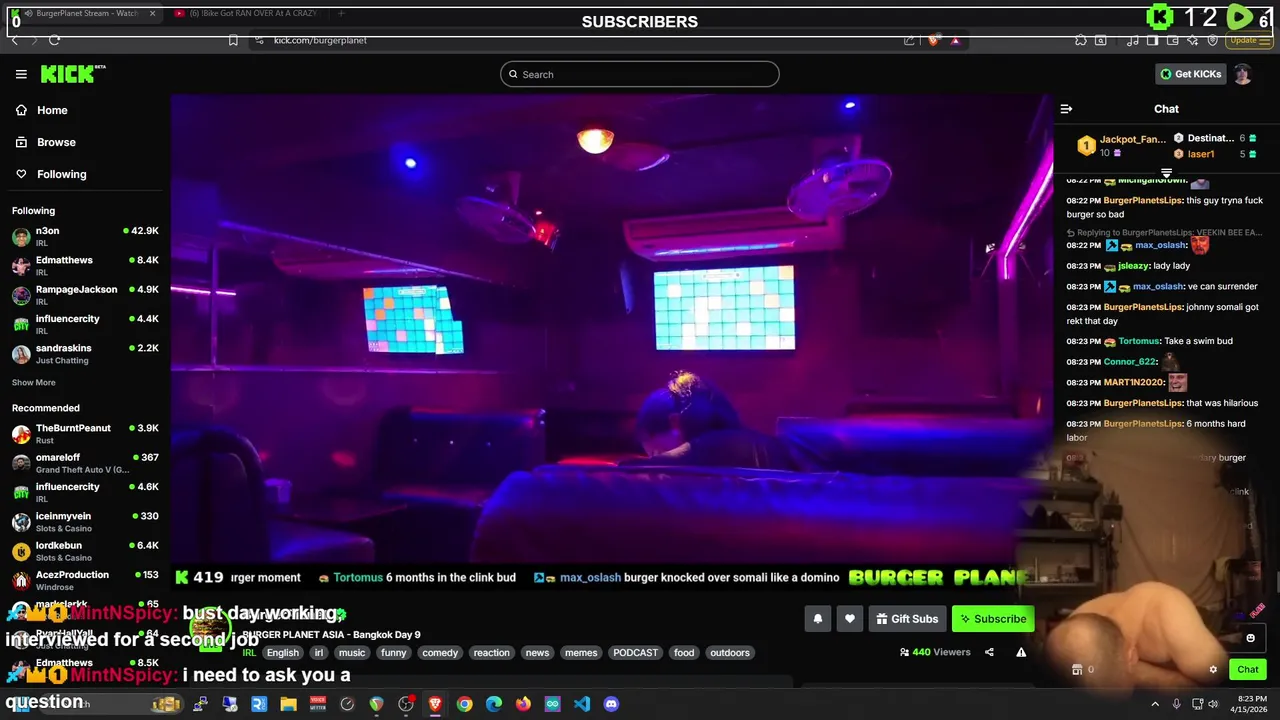Screen dimensions: 1280x720
Task: Open Brave Rewards triangle icon
Action: [x=955, y=40]
